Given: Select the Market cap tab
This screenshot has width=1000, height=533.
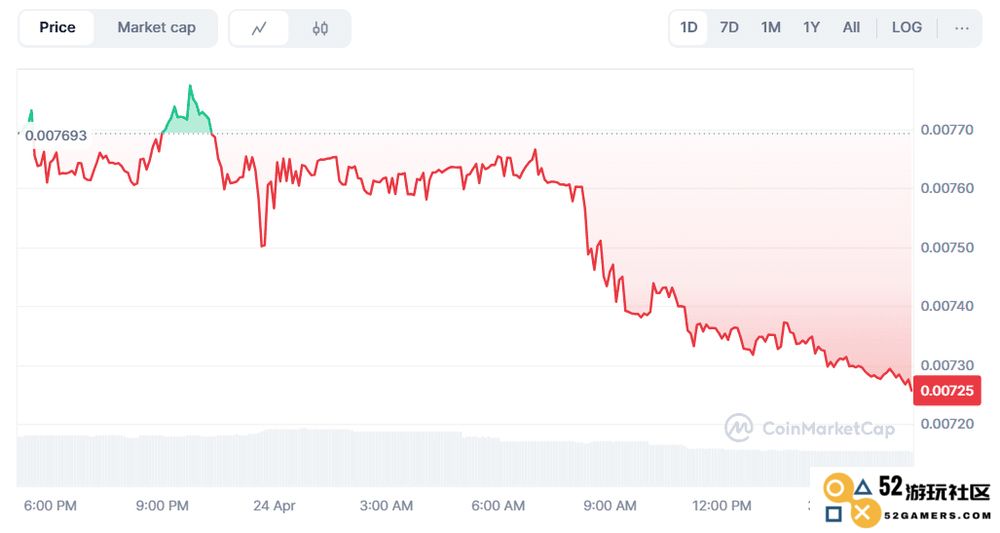Looking at the screenshot, I should coord(156,27).
